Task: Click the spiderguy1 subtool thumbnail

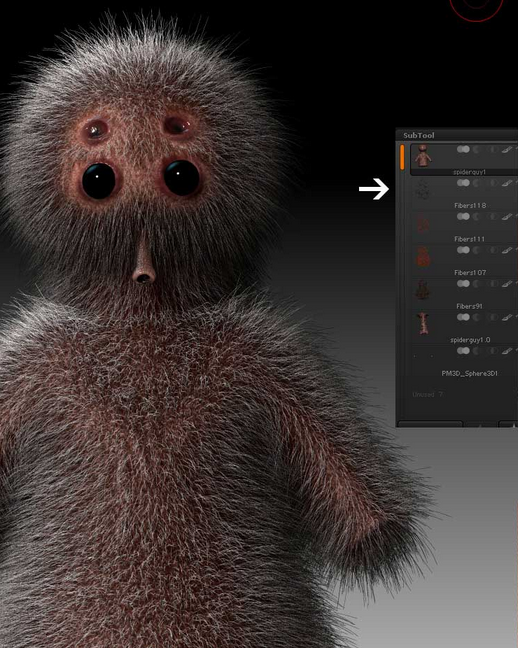Action: coord(423,156)
